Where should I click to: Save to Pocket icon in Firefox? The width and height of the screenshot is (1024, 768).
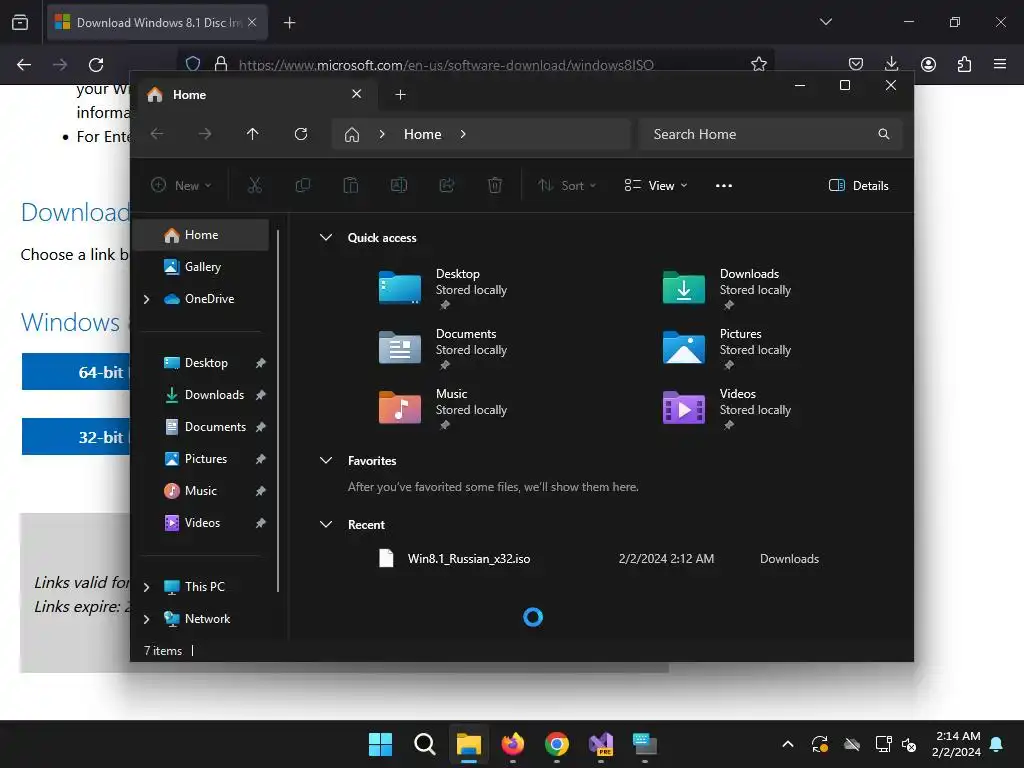click(856, 64)
